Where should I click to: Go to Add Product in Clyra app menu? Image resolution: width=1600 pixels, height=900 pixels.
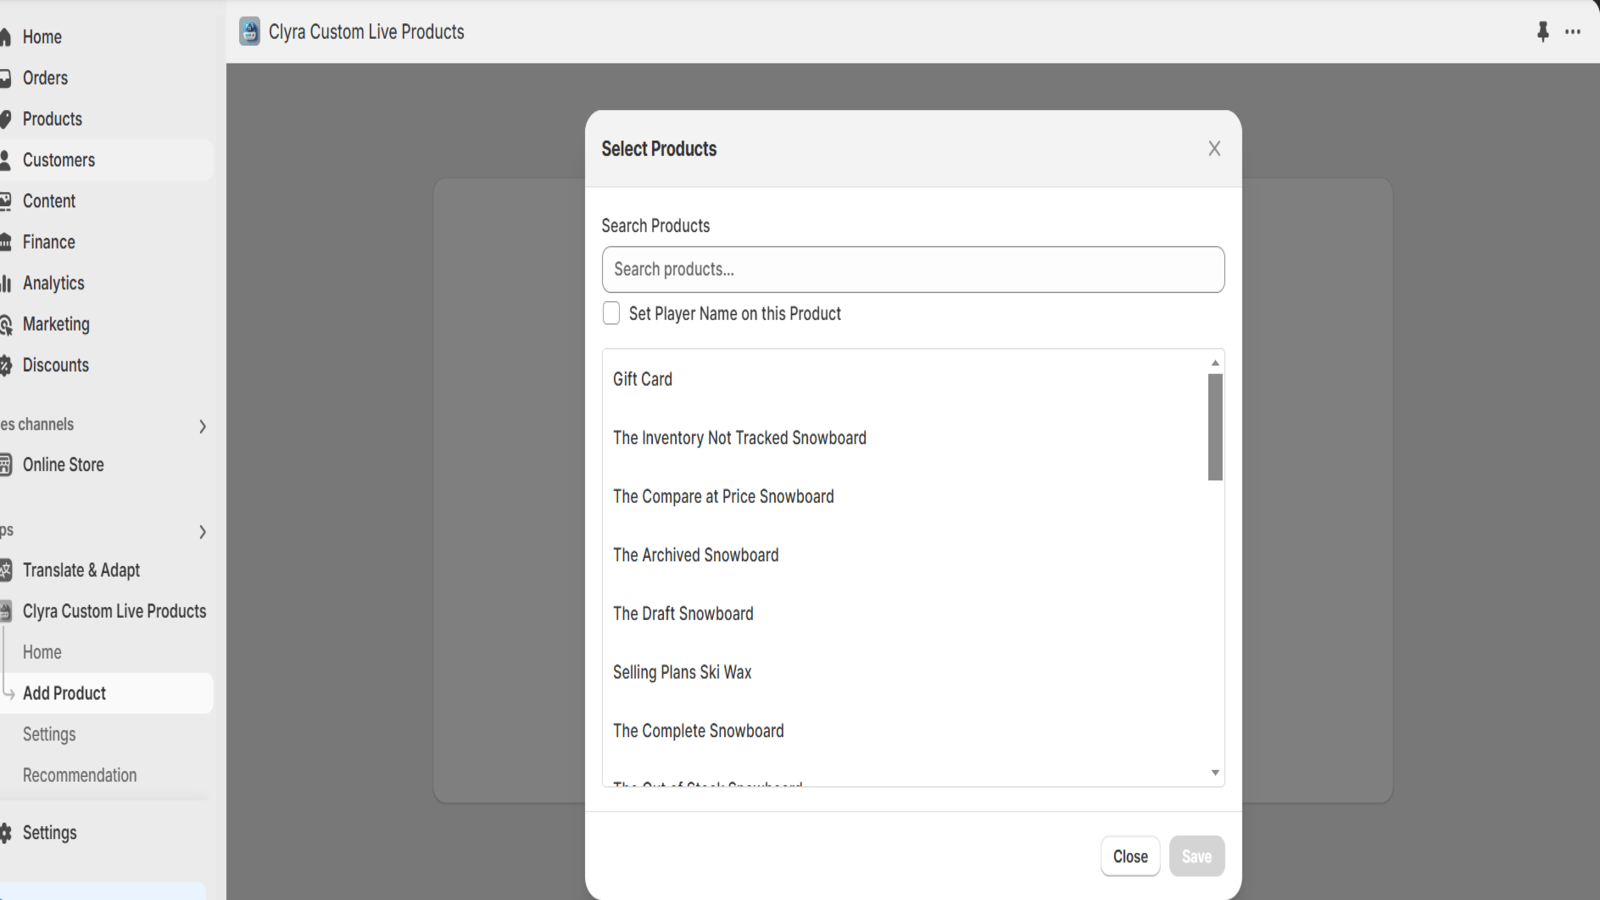click(x=64, y=692)
